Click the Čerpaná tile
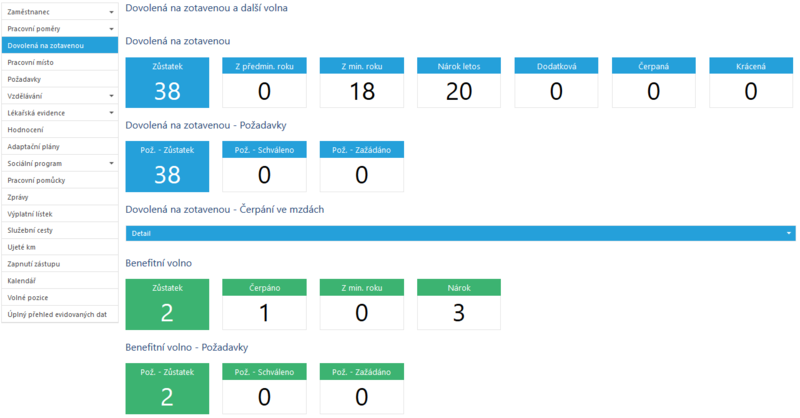This screenshot has height=418, width=800. click(654, 82)
